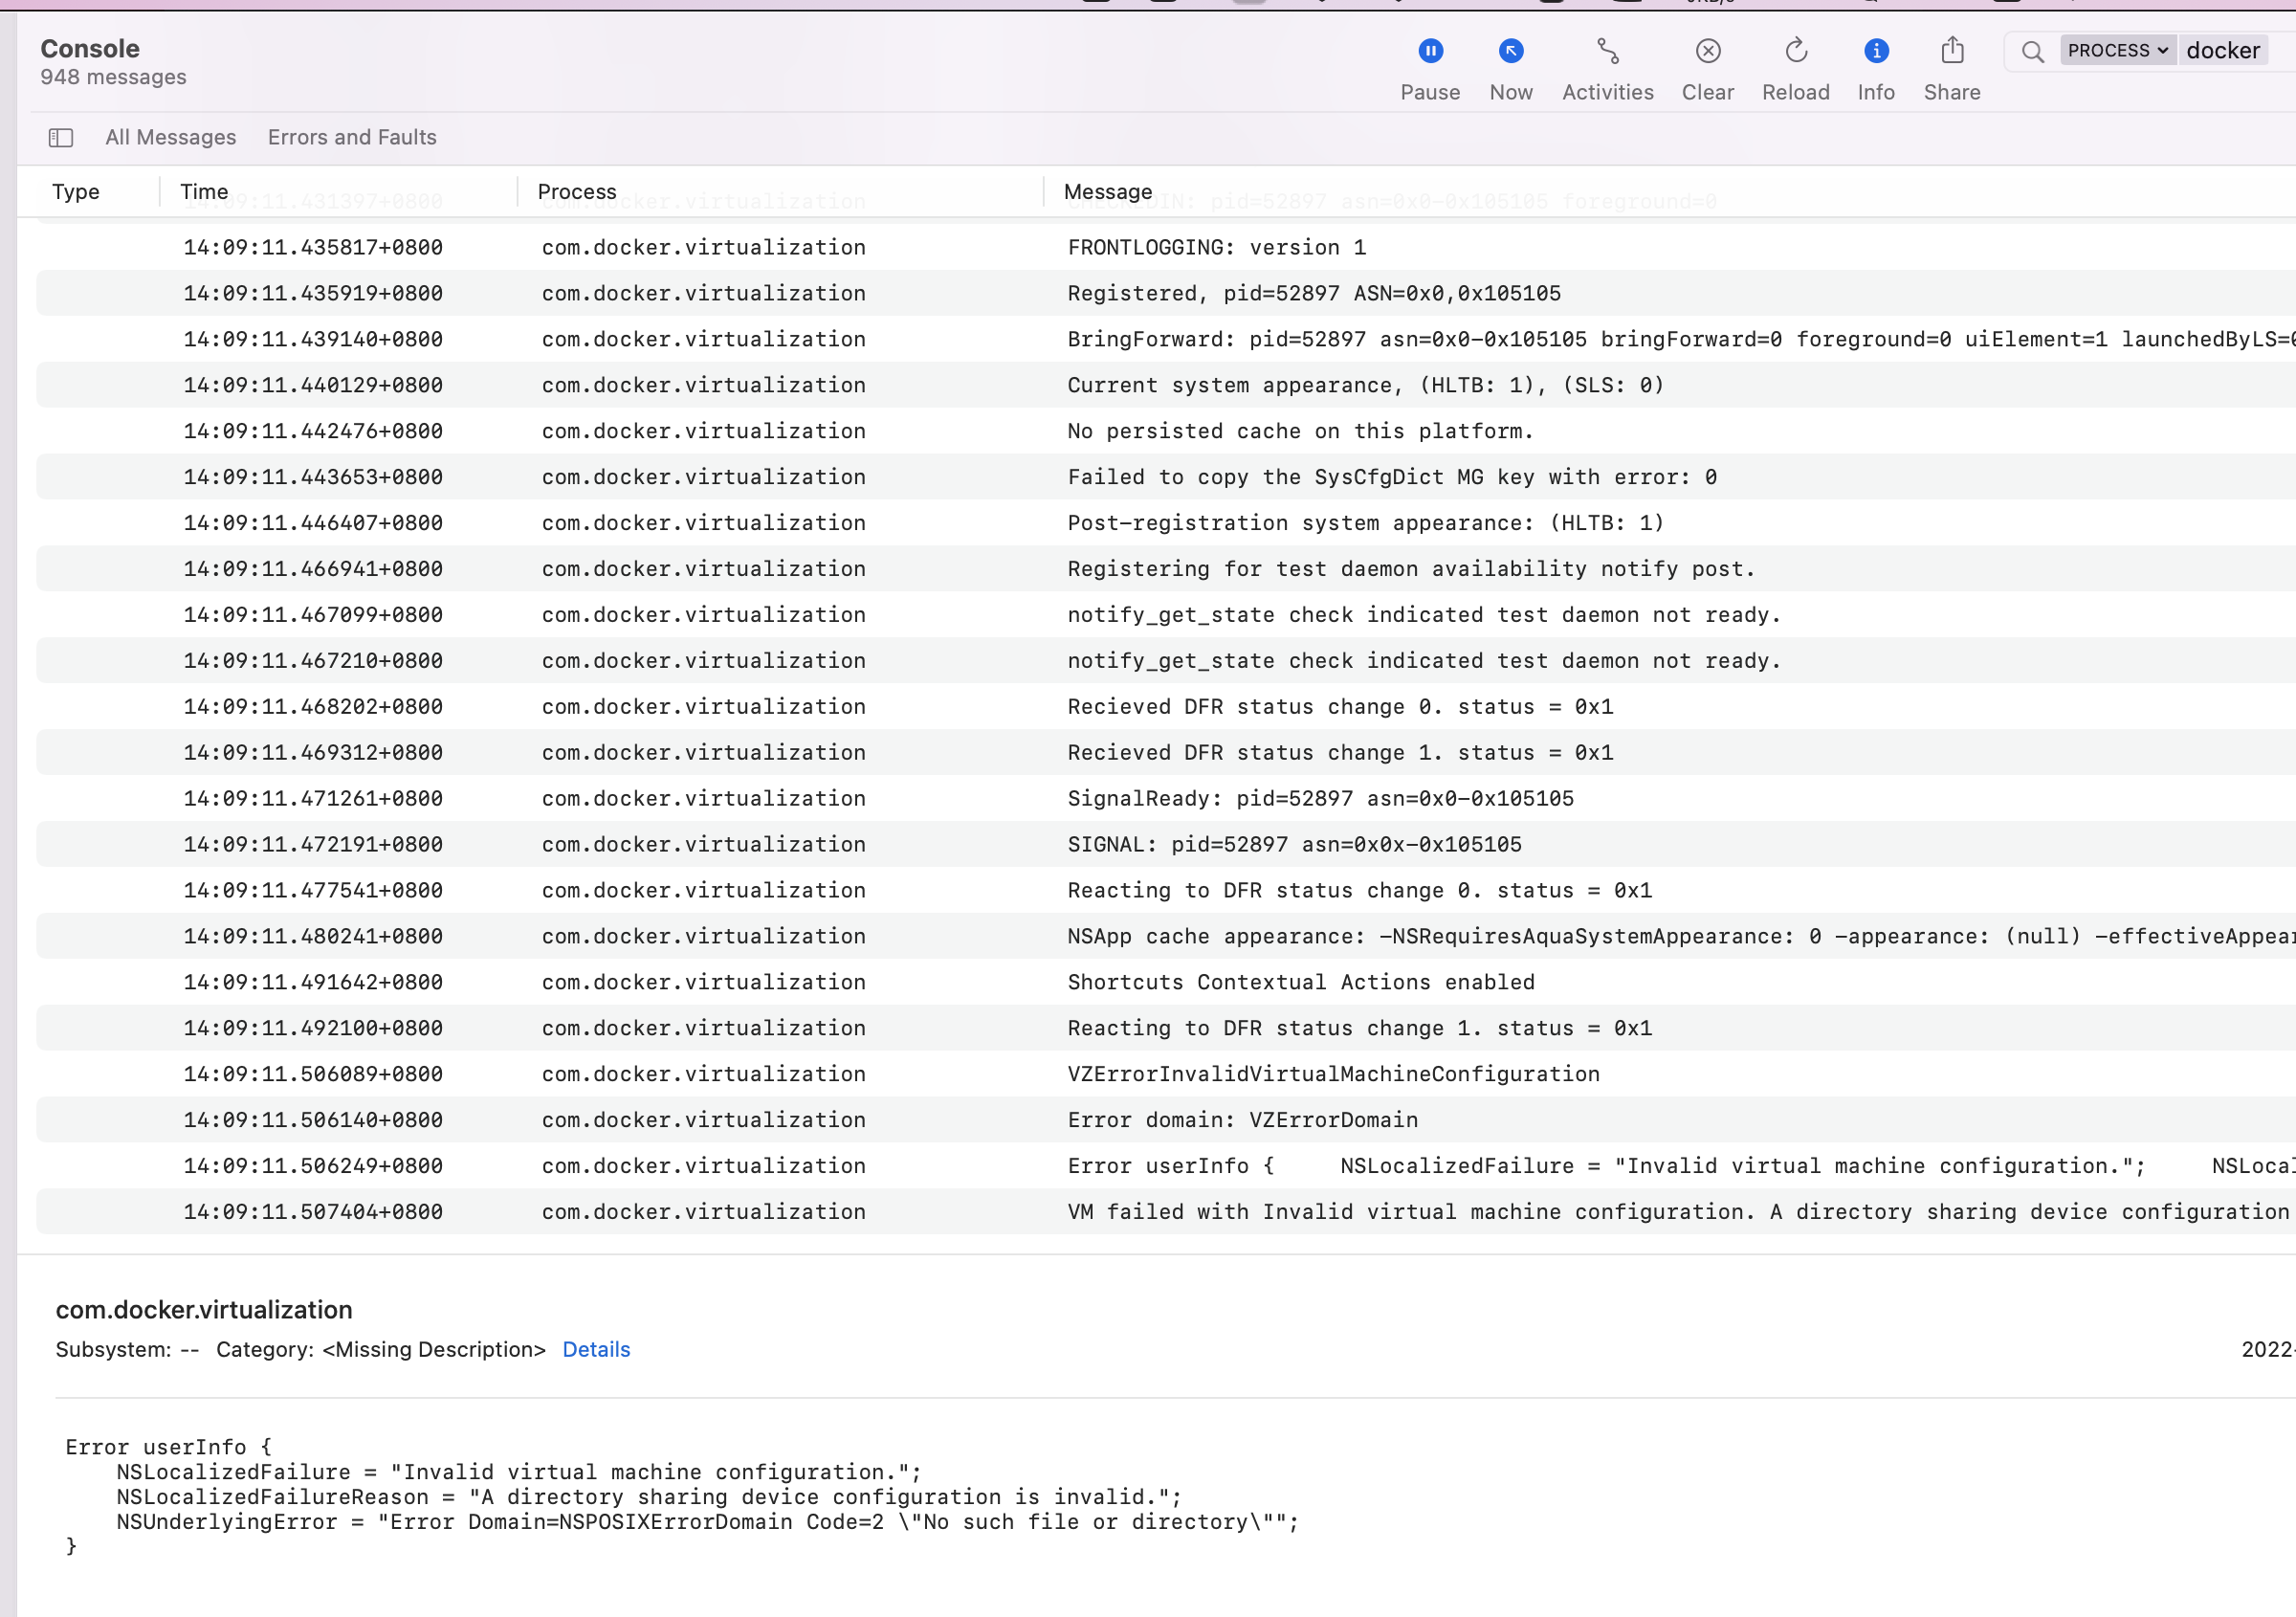Open the Share menu
The width and height of the screenshot is (2296, 1617).
(1951, 69)
